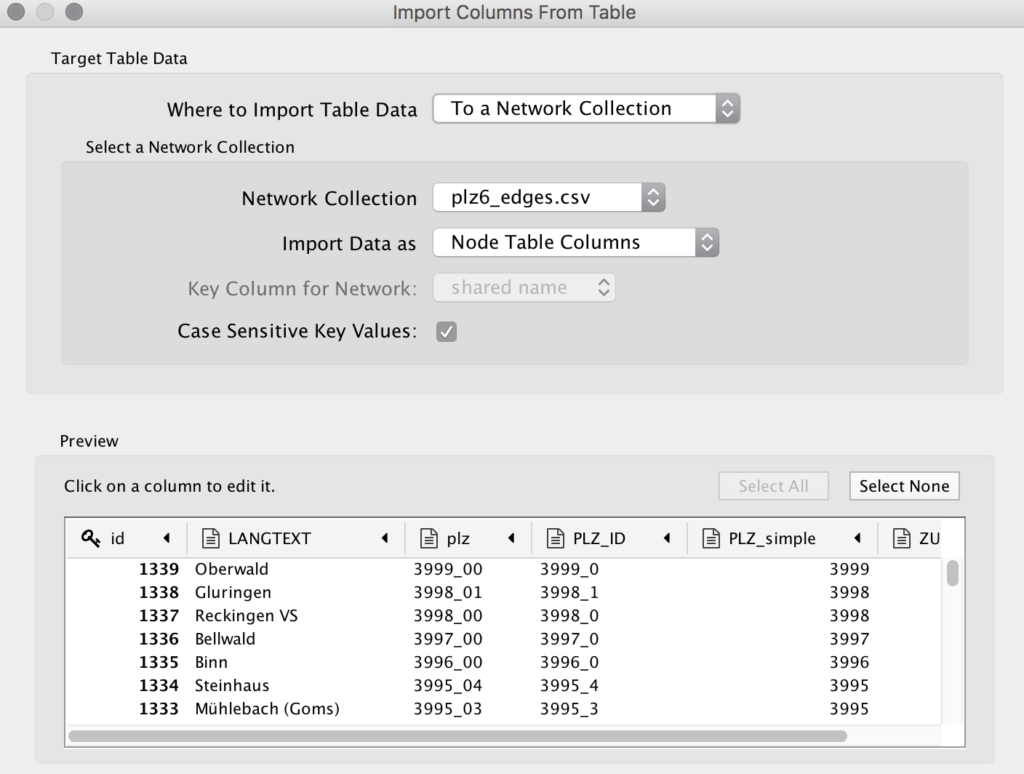
Task: Click id value 1333
Action: 159,709
